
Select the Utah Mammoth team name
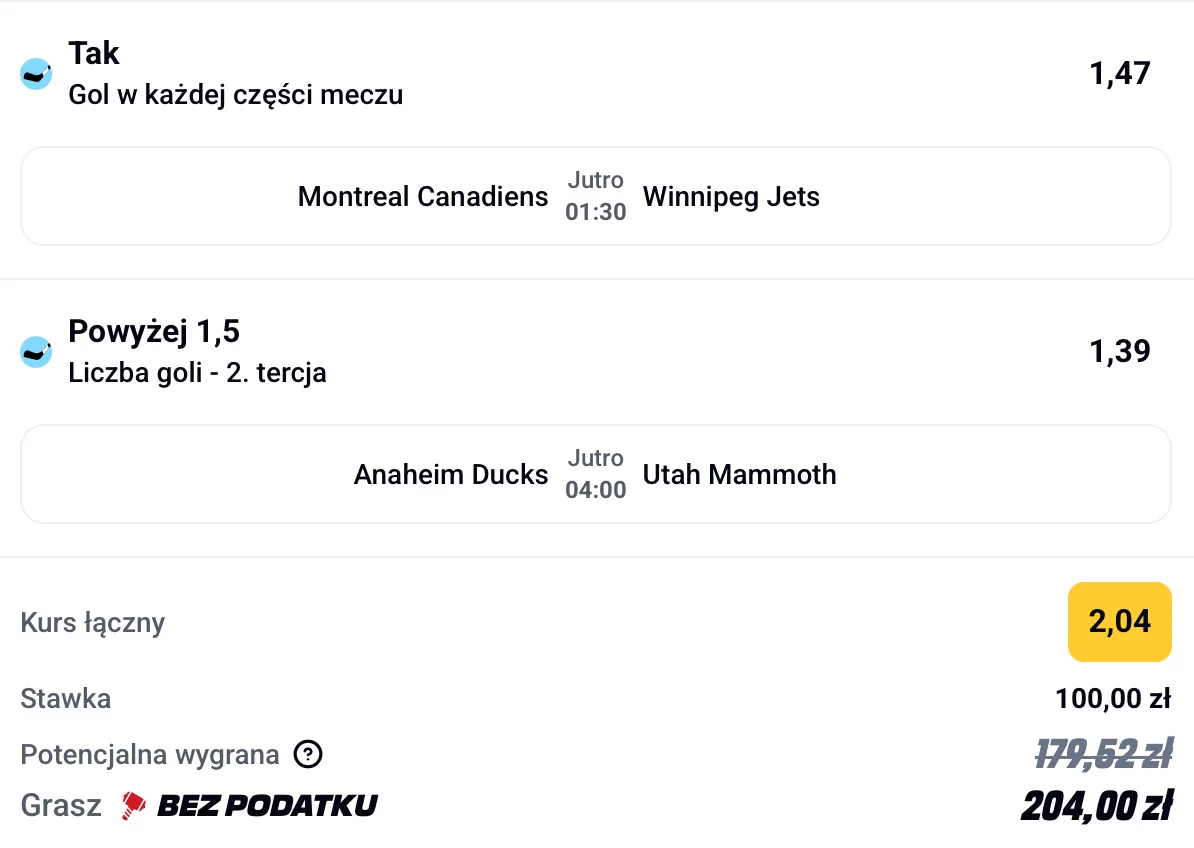pyautogui.click(x=738, y=475)
